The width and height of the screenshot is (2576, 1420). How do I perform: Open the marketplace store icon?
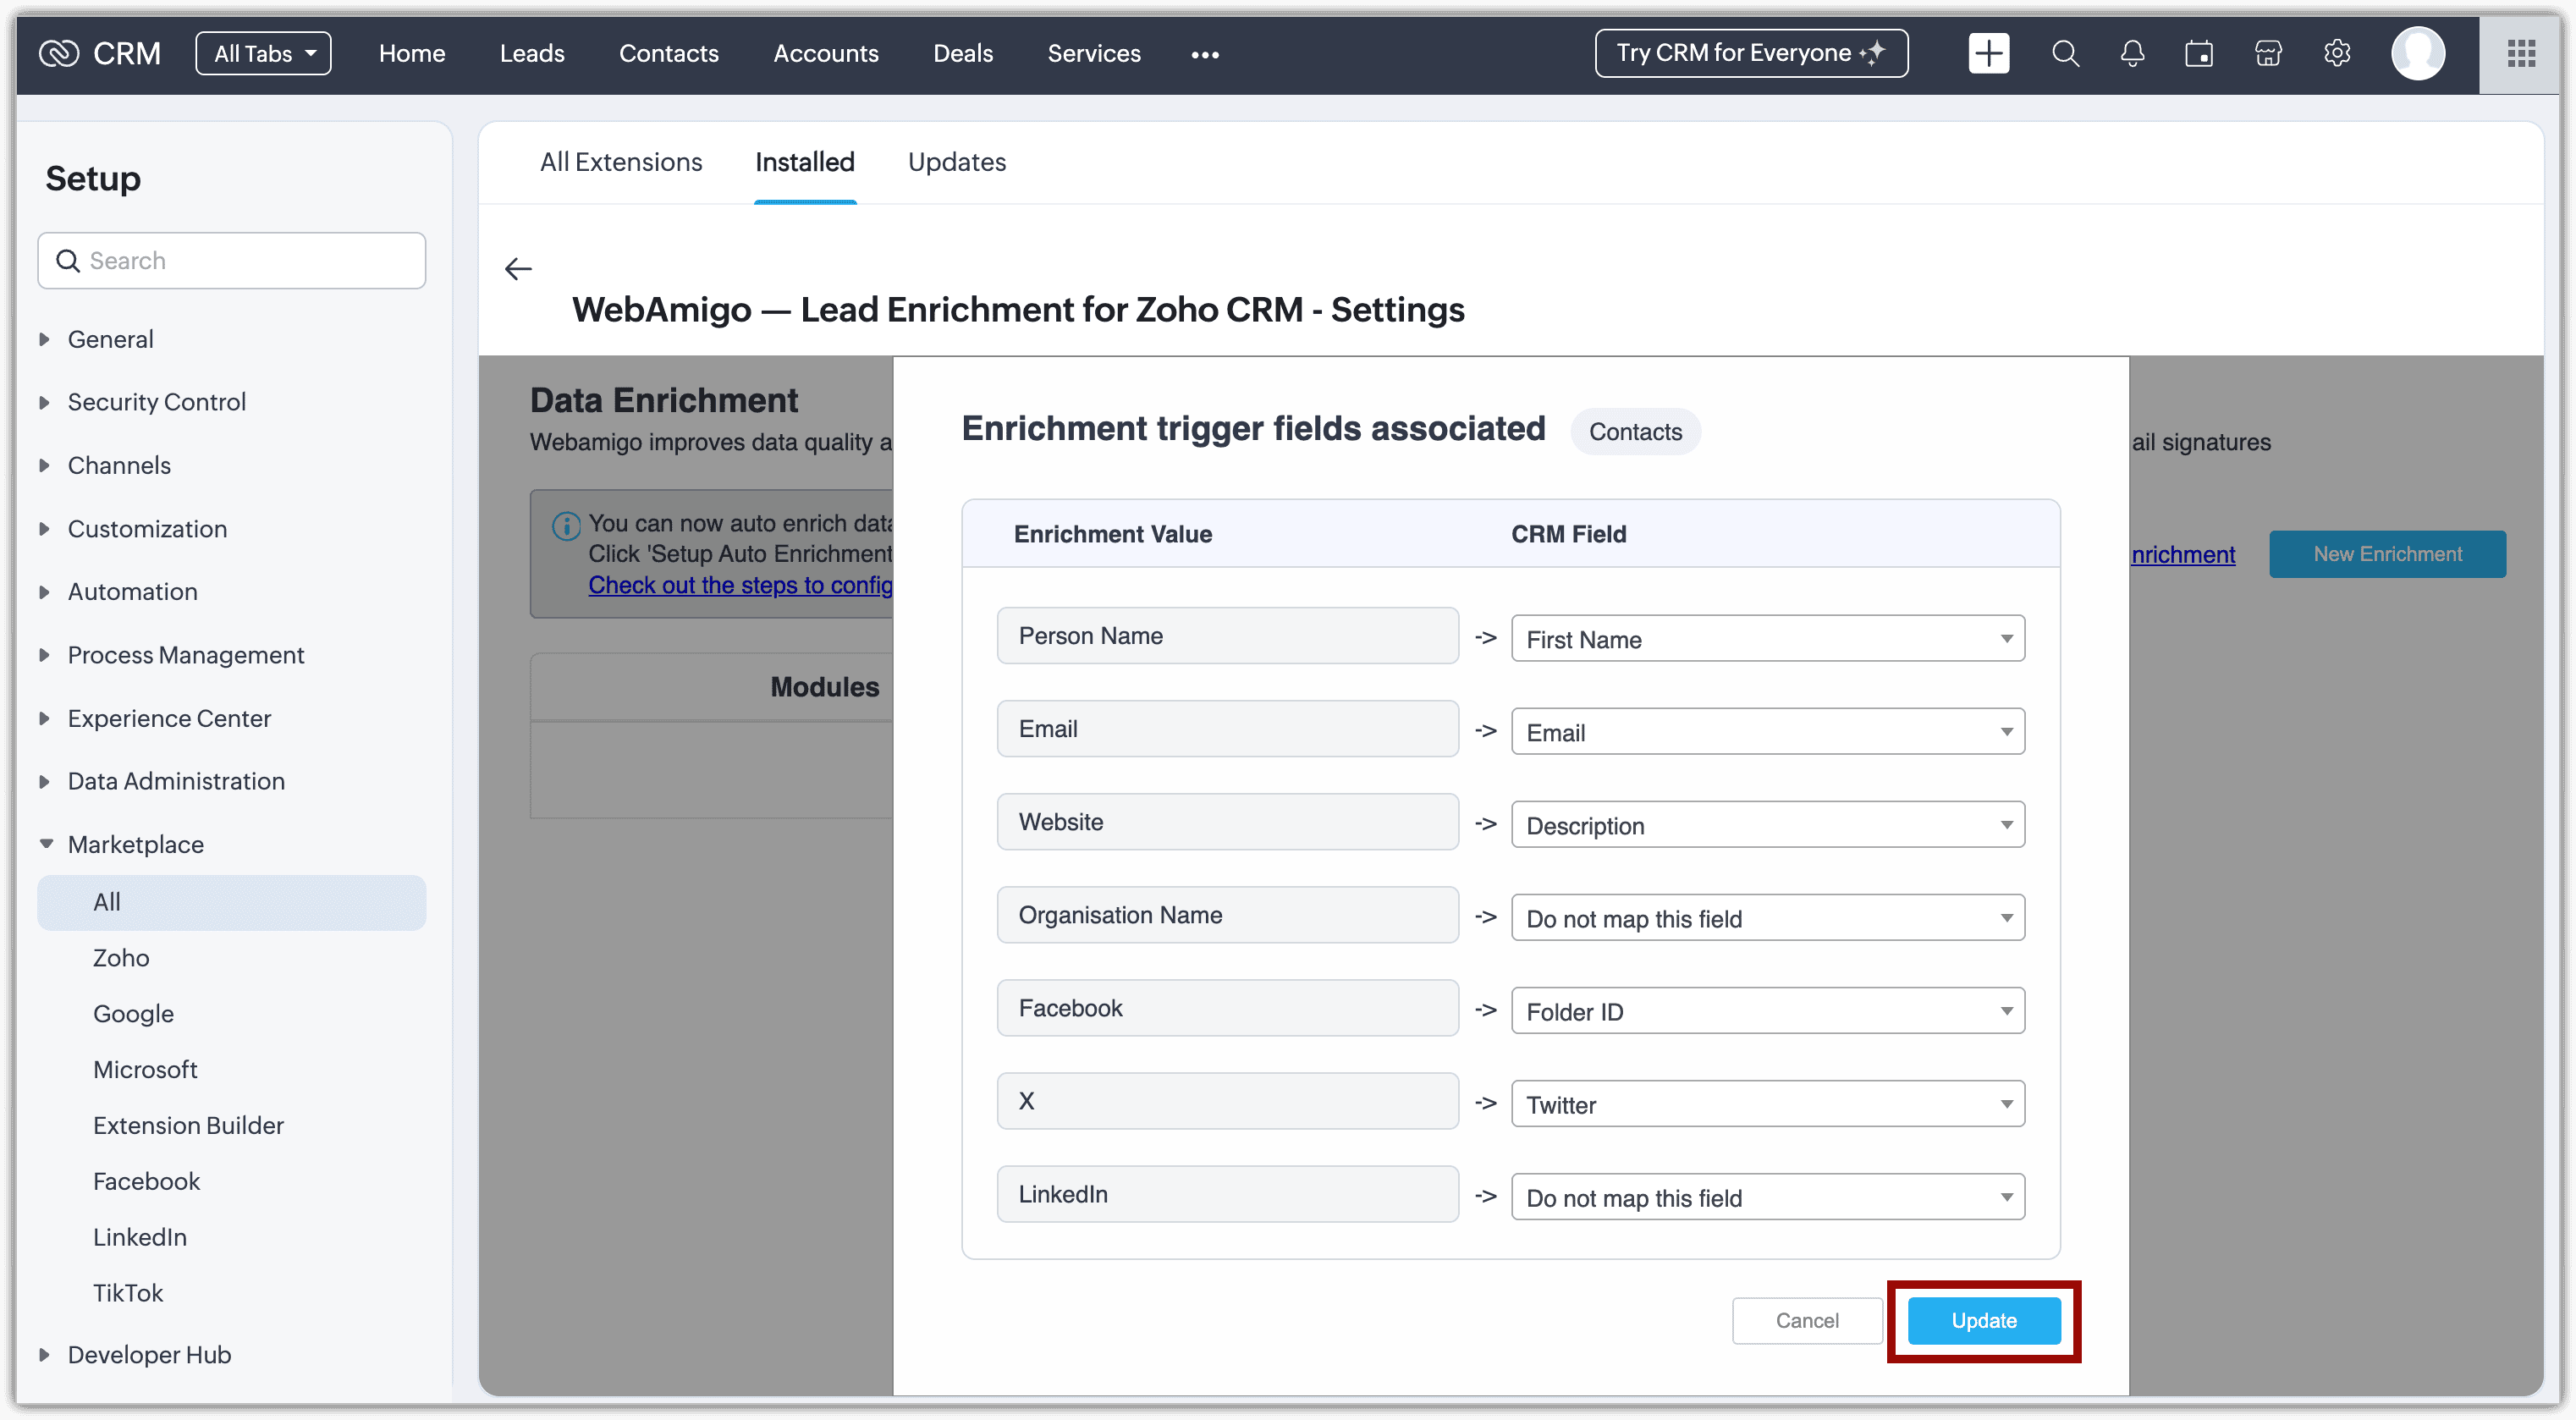[2268, 53]
